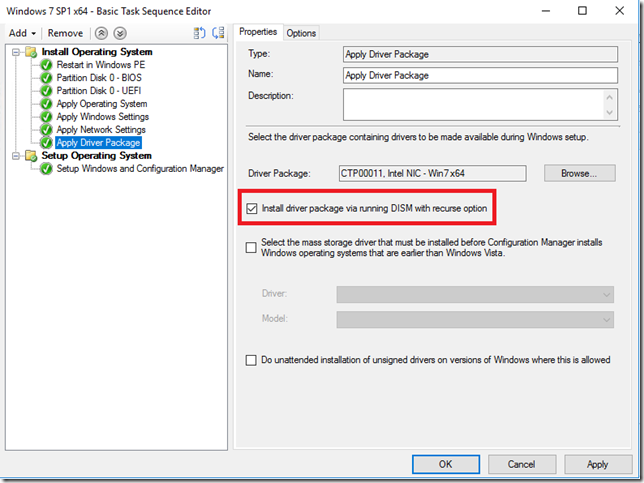Screen dimensions: 644x483
Task: Select Install Operating System group label
Action: coord(97,52)
